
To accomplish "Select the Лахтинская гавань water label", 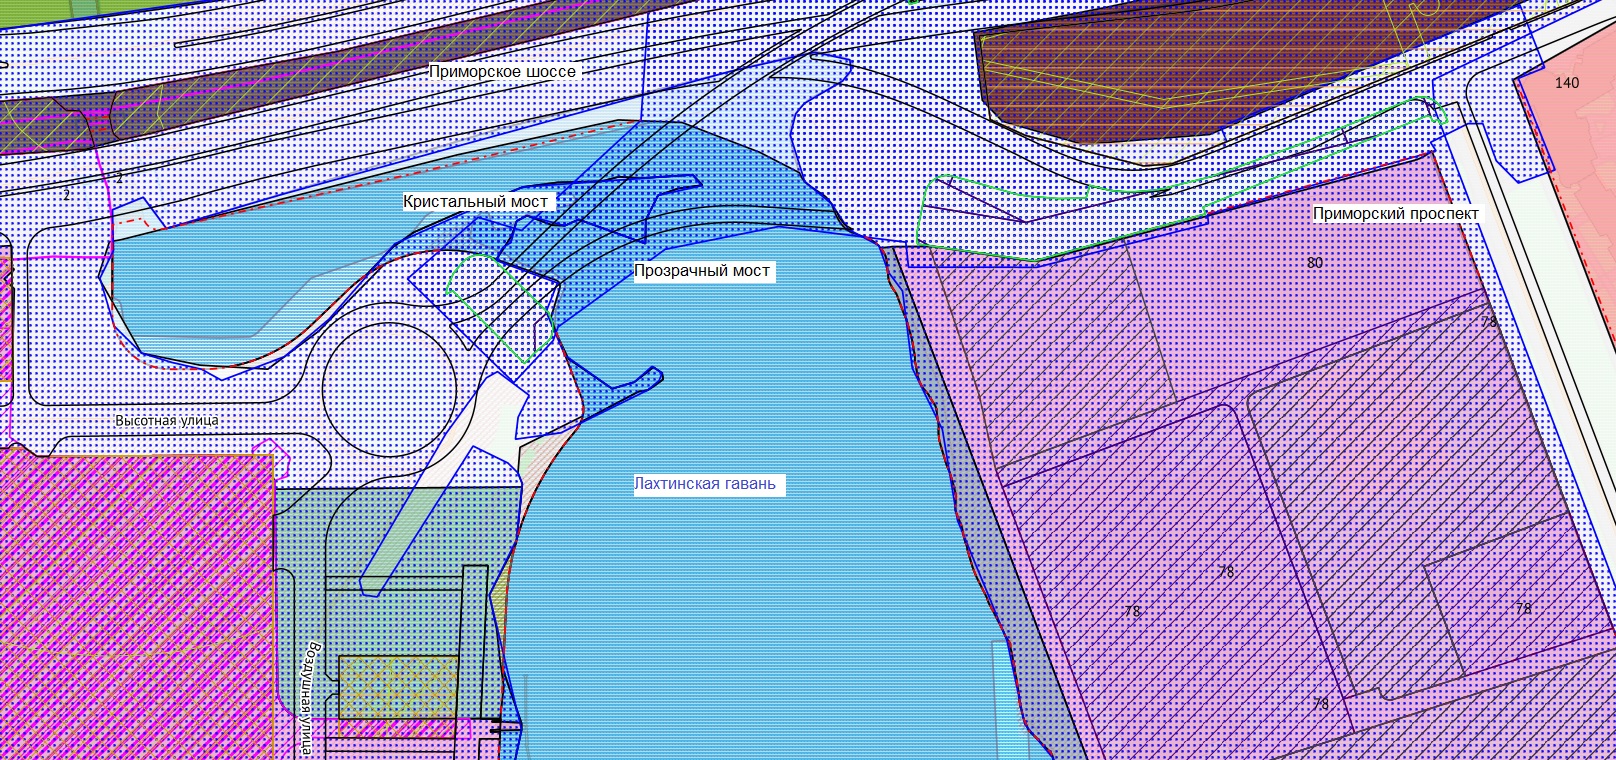I will tap(704, 485).
